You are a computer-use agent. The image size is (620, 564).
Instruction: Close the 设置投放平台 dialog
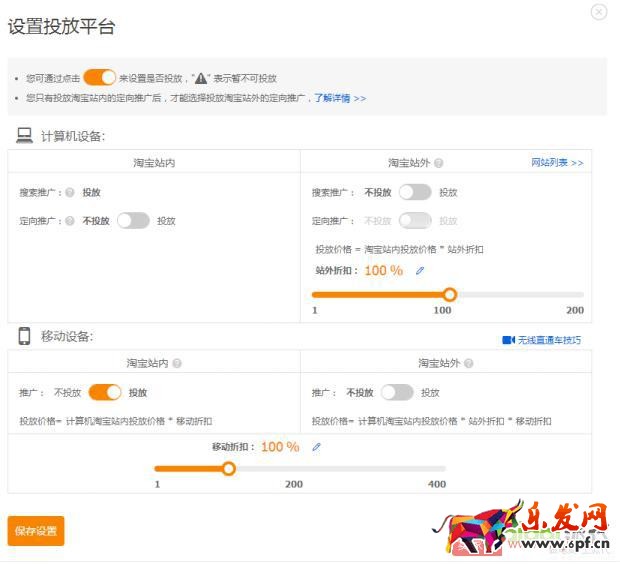599,12
